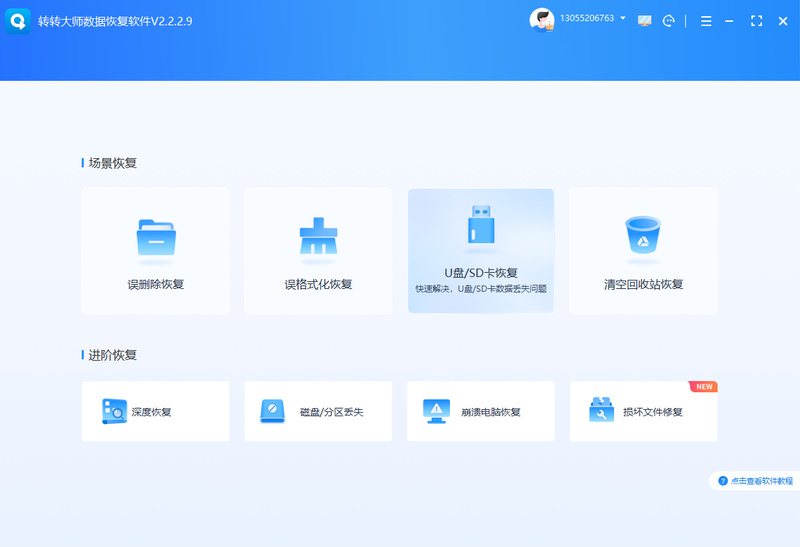The width and height of the screenshot is (800, 547).
Task: Open the 误删除恢复 folder icon
Action: click(x=156, y=237)
